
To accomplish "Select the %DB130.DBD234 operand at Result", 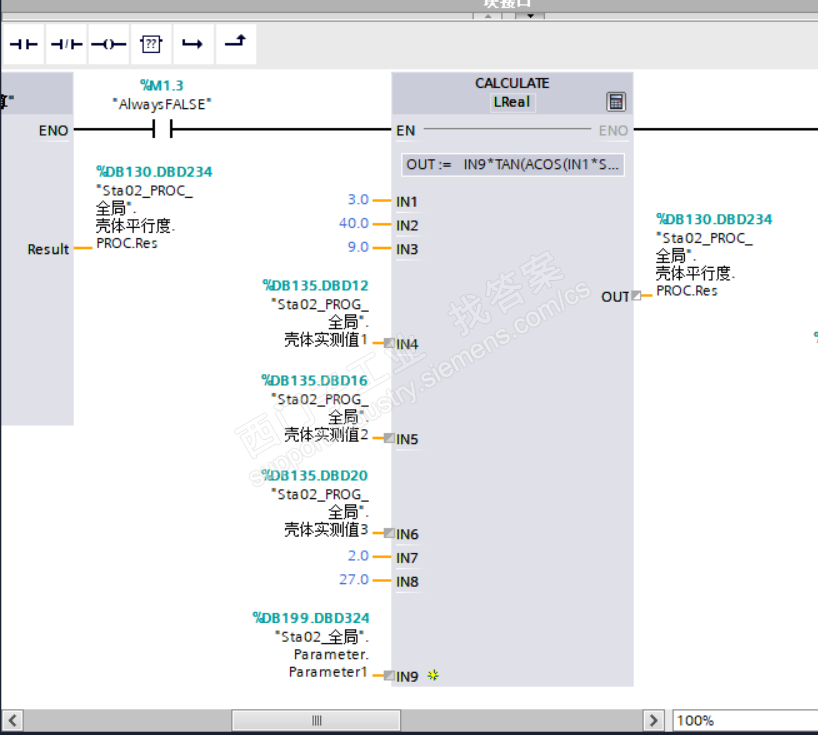I will [154, 172].
